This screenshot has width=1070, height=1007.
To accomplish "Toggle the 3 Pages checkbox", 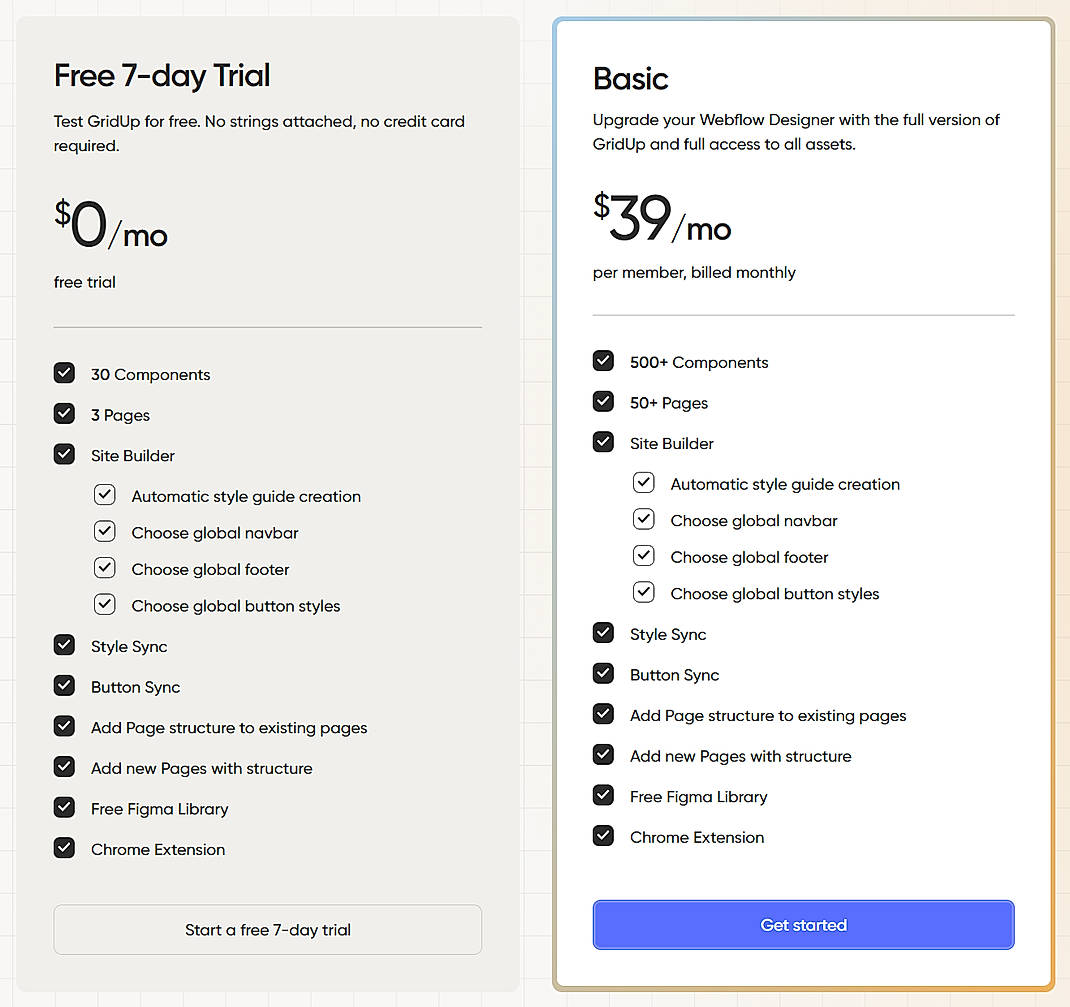I will [64, 413].
